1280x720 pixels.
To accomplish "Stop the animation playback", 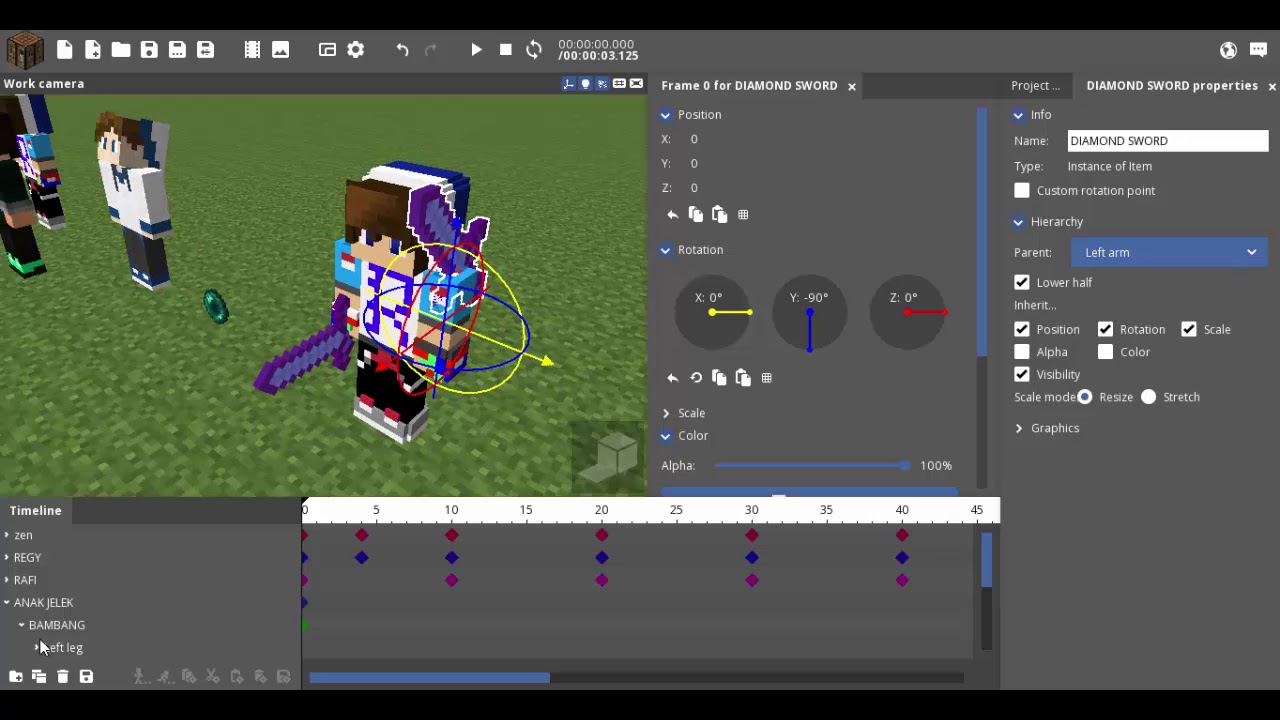I will click(505, 50).
